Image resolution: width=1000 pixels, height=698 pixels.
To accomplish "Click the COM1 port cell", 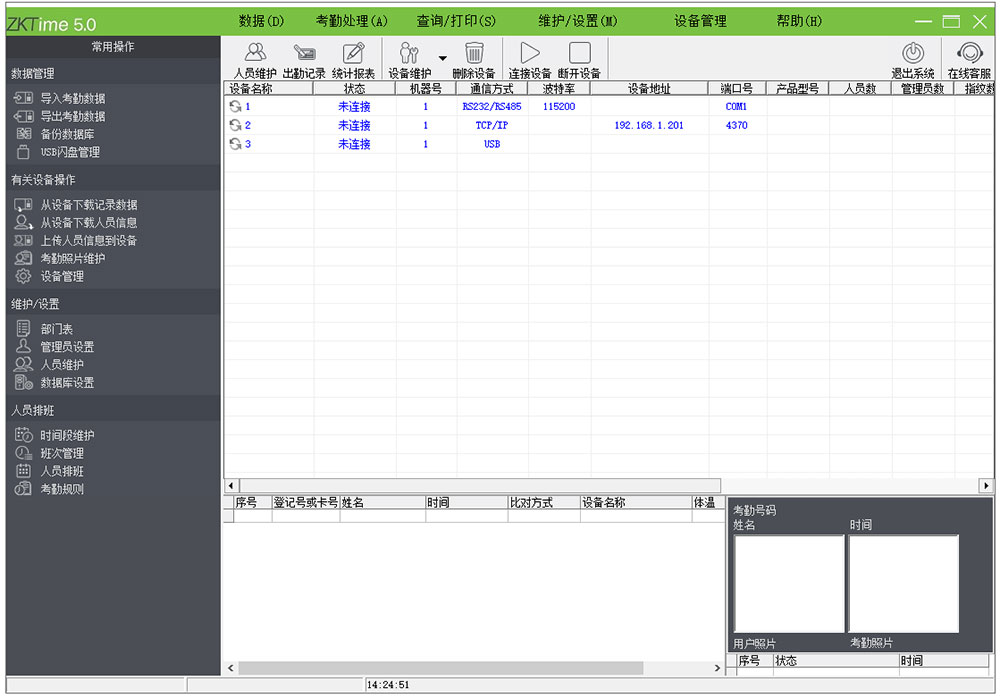I will (x=736, y=107).
